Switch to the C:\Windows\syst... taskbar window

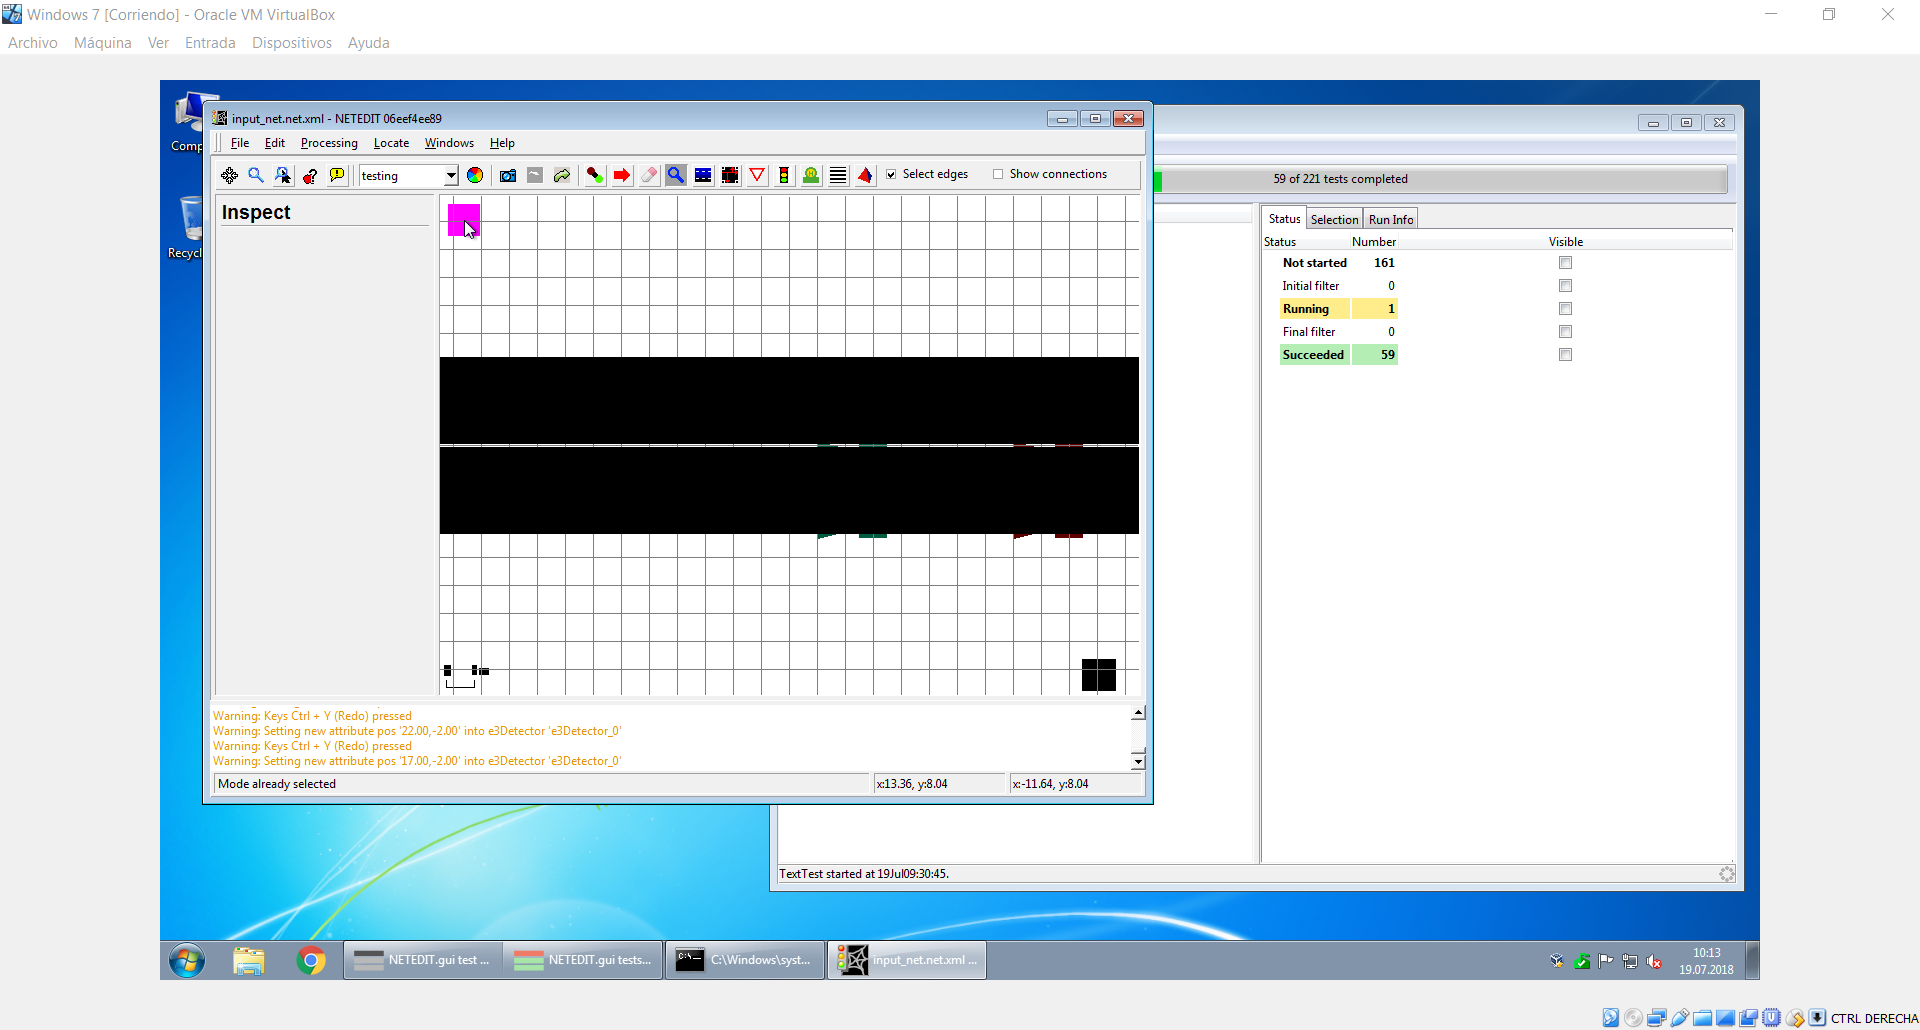pos(745,960)
